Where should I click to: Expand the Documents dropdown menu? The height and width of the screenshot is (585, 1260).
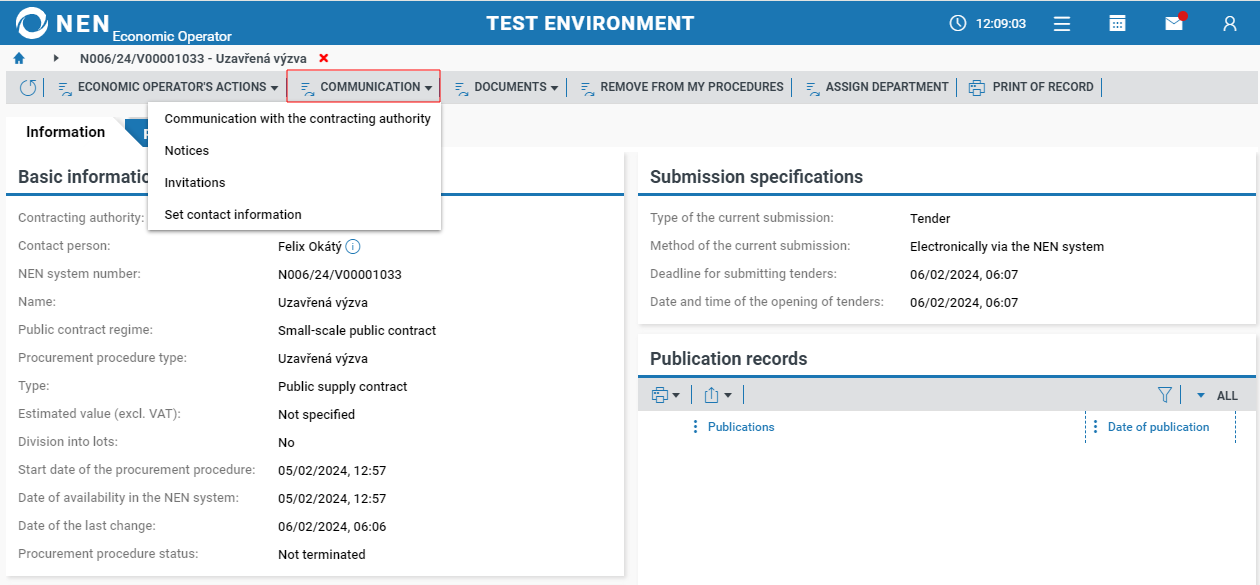[507, 87]
